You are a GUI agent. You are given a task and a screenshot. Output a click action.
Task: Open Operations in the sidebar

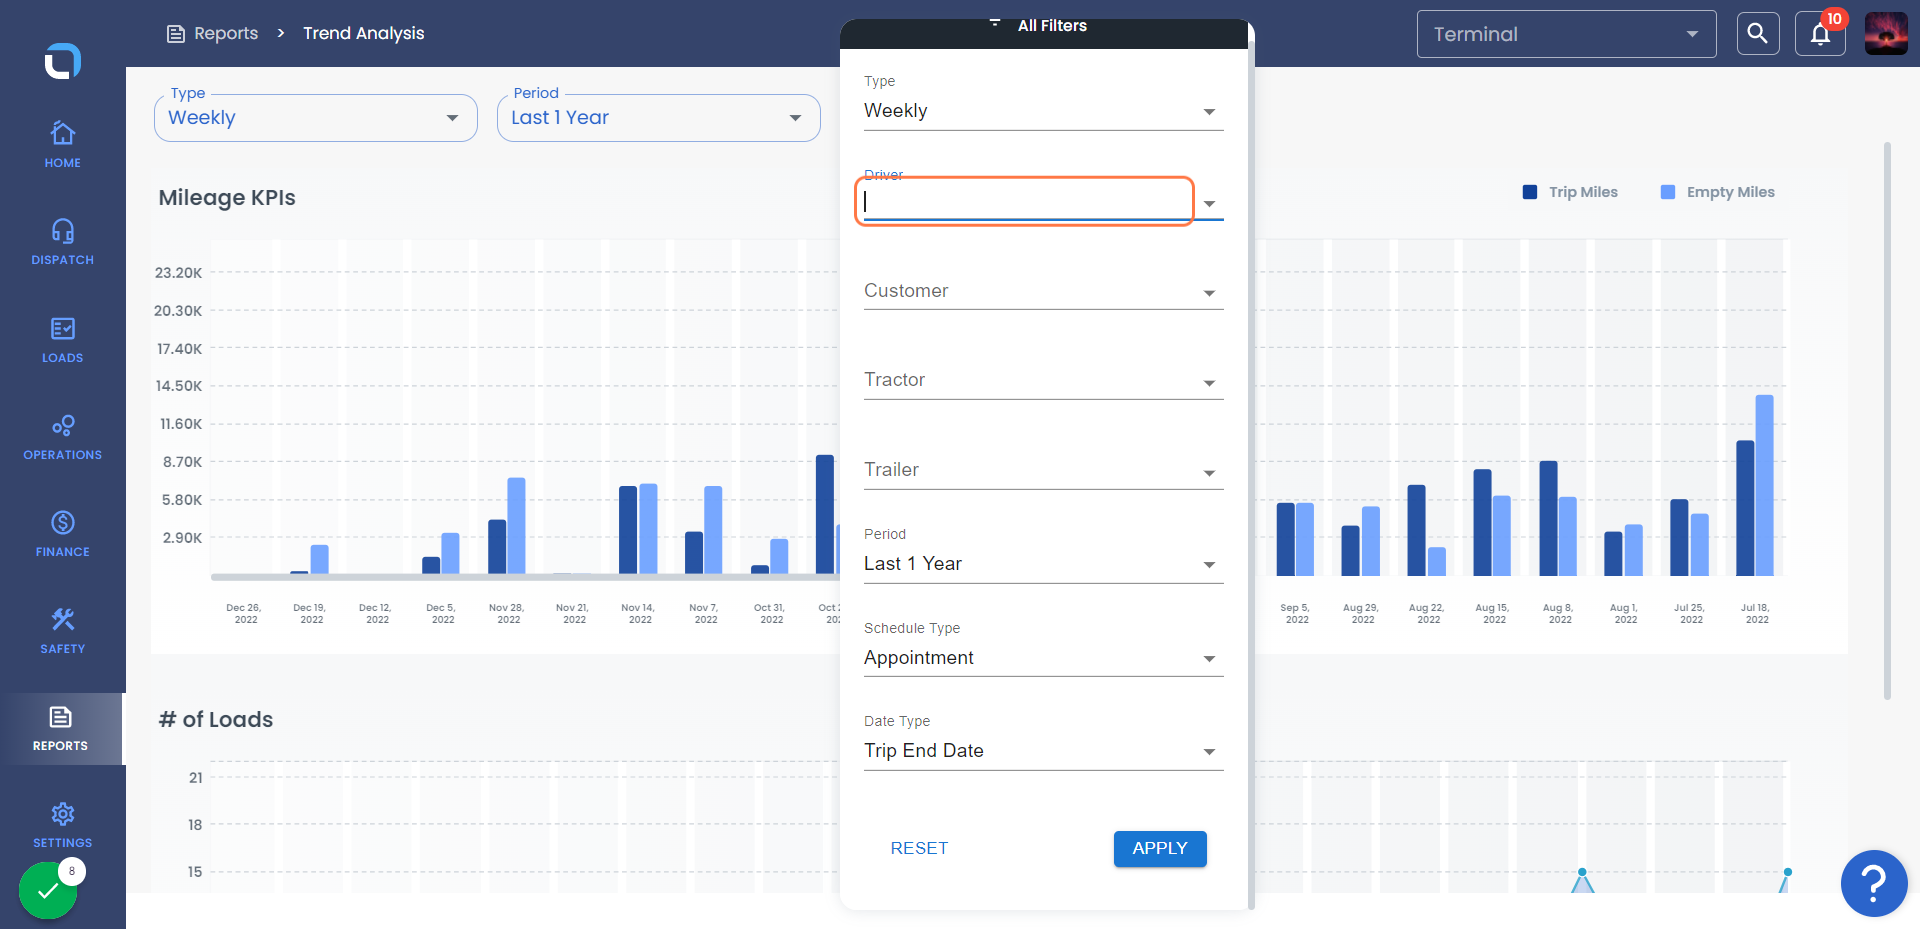point(62,437)
